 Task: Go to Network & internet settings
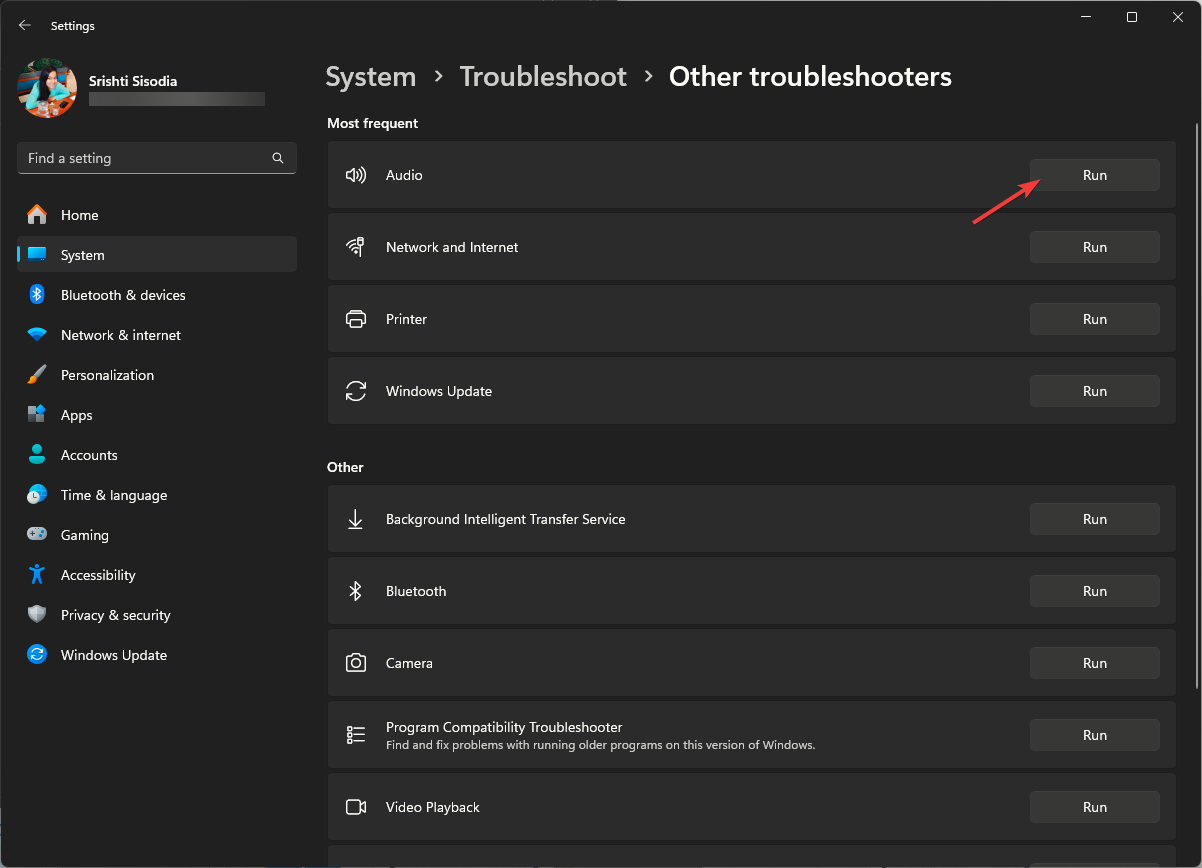(x=157, y=335)
